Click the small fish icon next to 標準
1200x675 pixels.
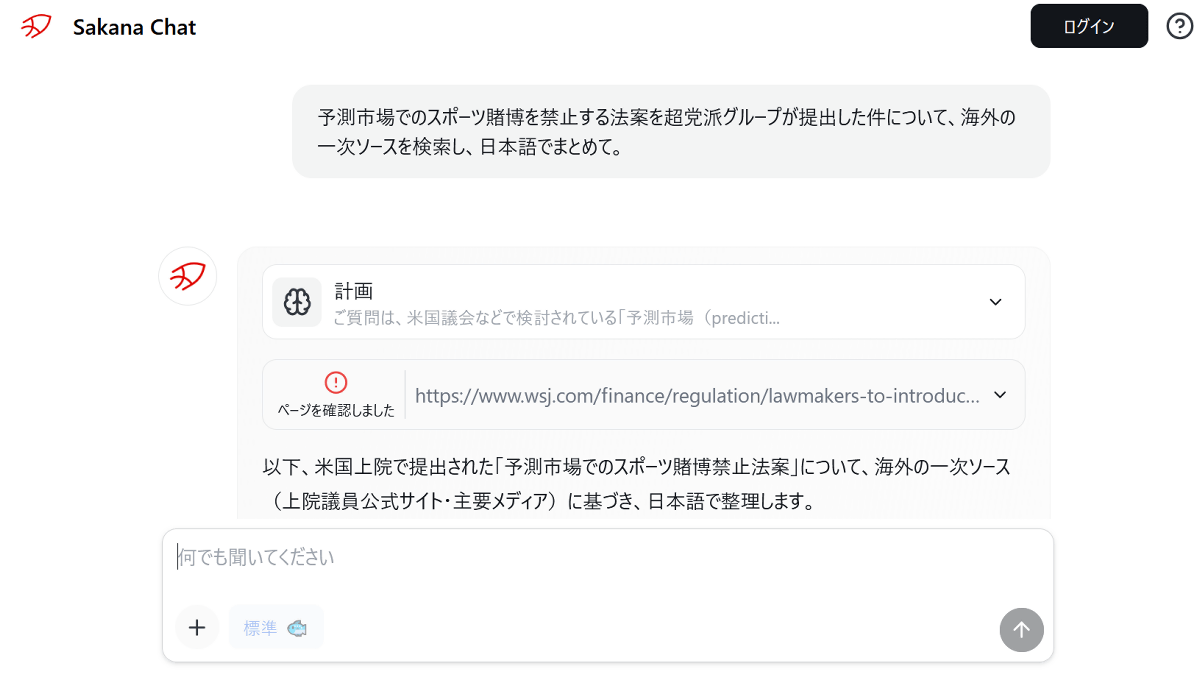pyautogui.click(x=297, y=628)
